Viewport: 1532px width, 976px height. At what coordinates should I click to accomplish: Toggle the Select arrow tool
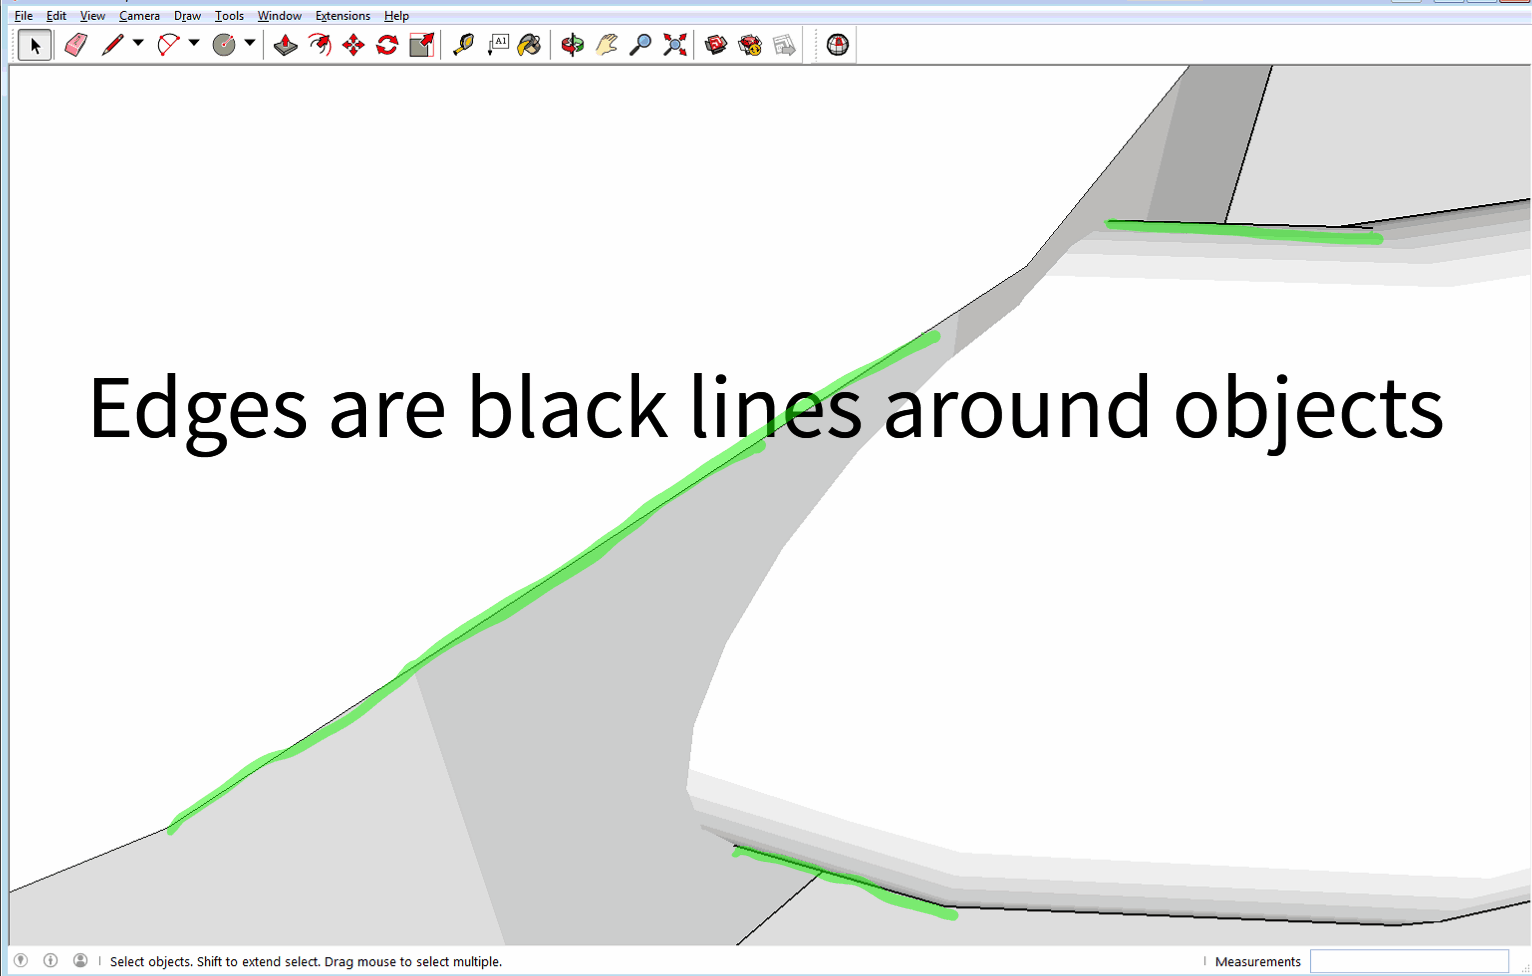[x=35, y=45]
